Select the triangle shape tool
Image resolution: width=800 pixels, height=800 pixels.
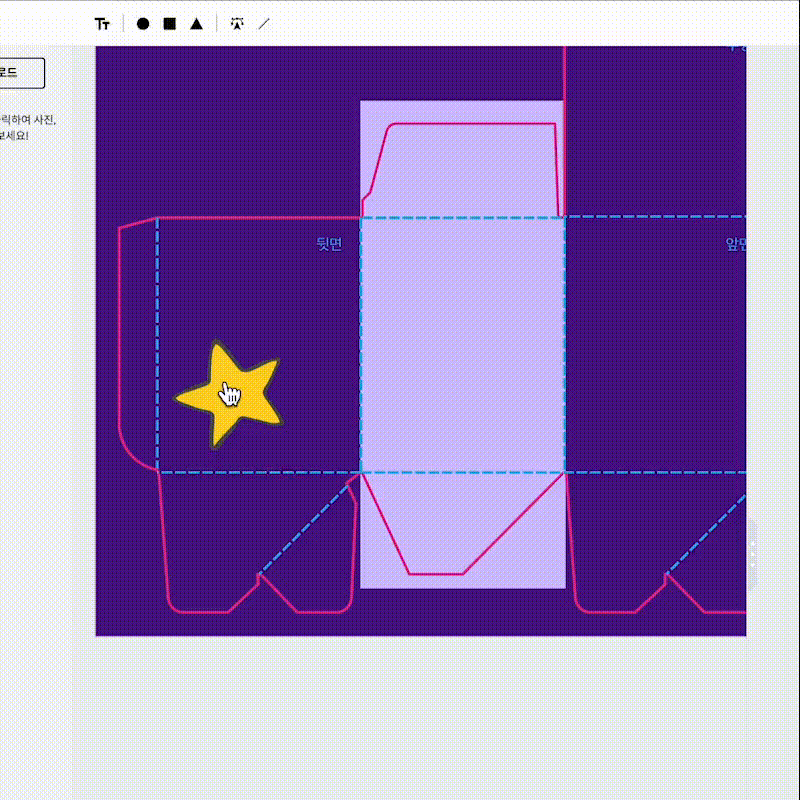[197, 24]
